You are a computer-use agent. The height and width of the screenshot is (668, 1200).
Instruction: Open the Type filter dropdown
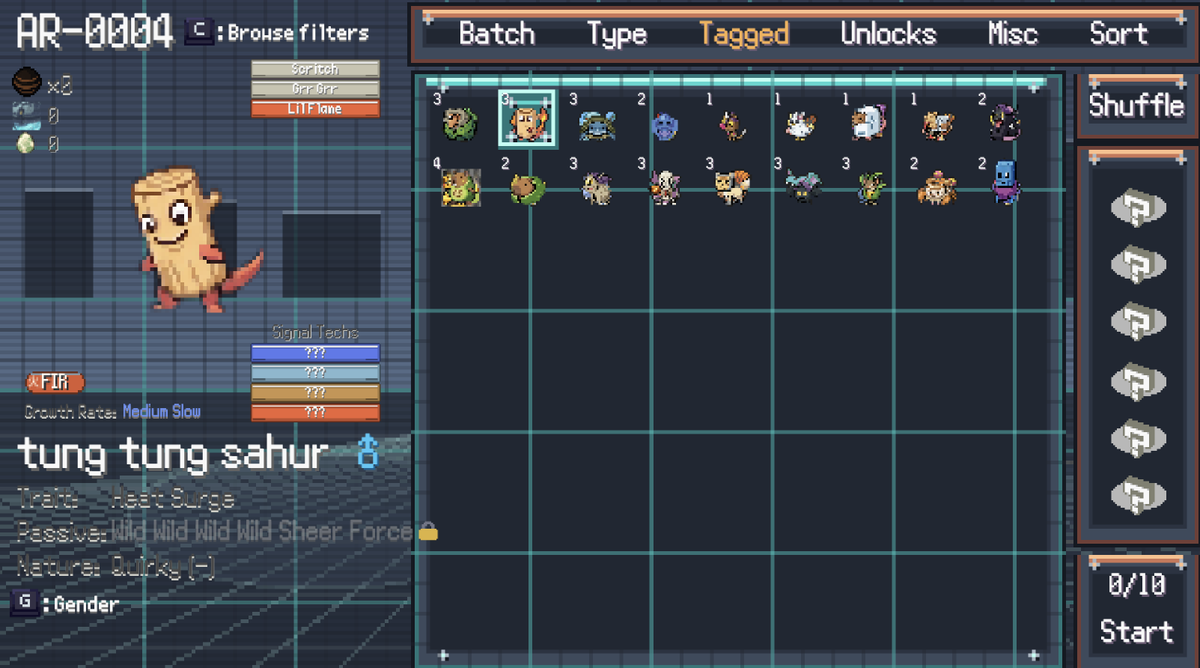click(x=617, y=34)
